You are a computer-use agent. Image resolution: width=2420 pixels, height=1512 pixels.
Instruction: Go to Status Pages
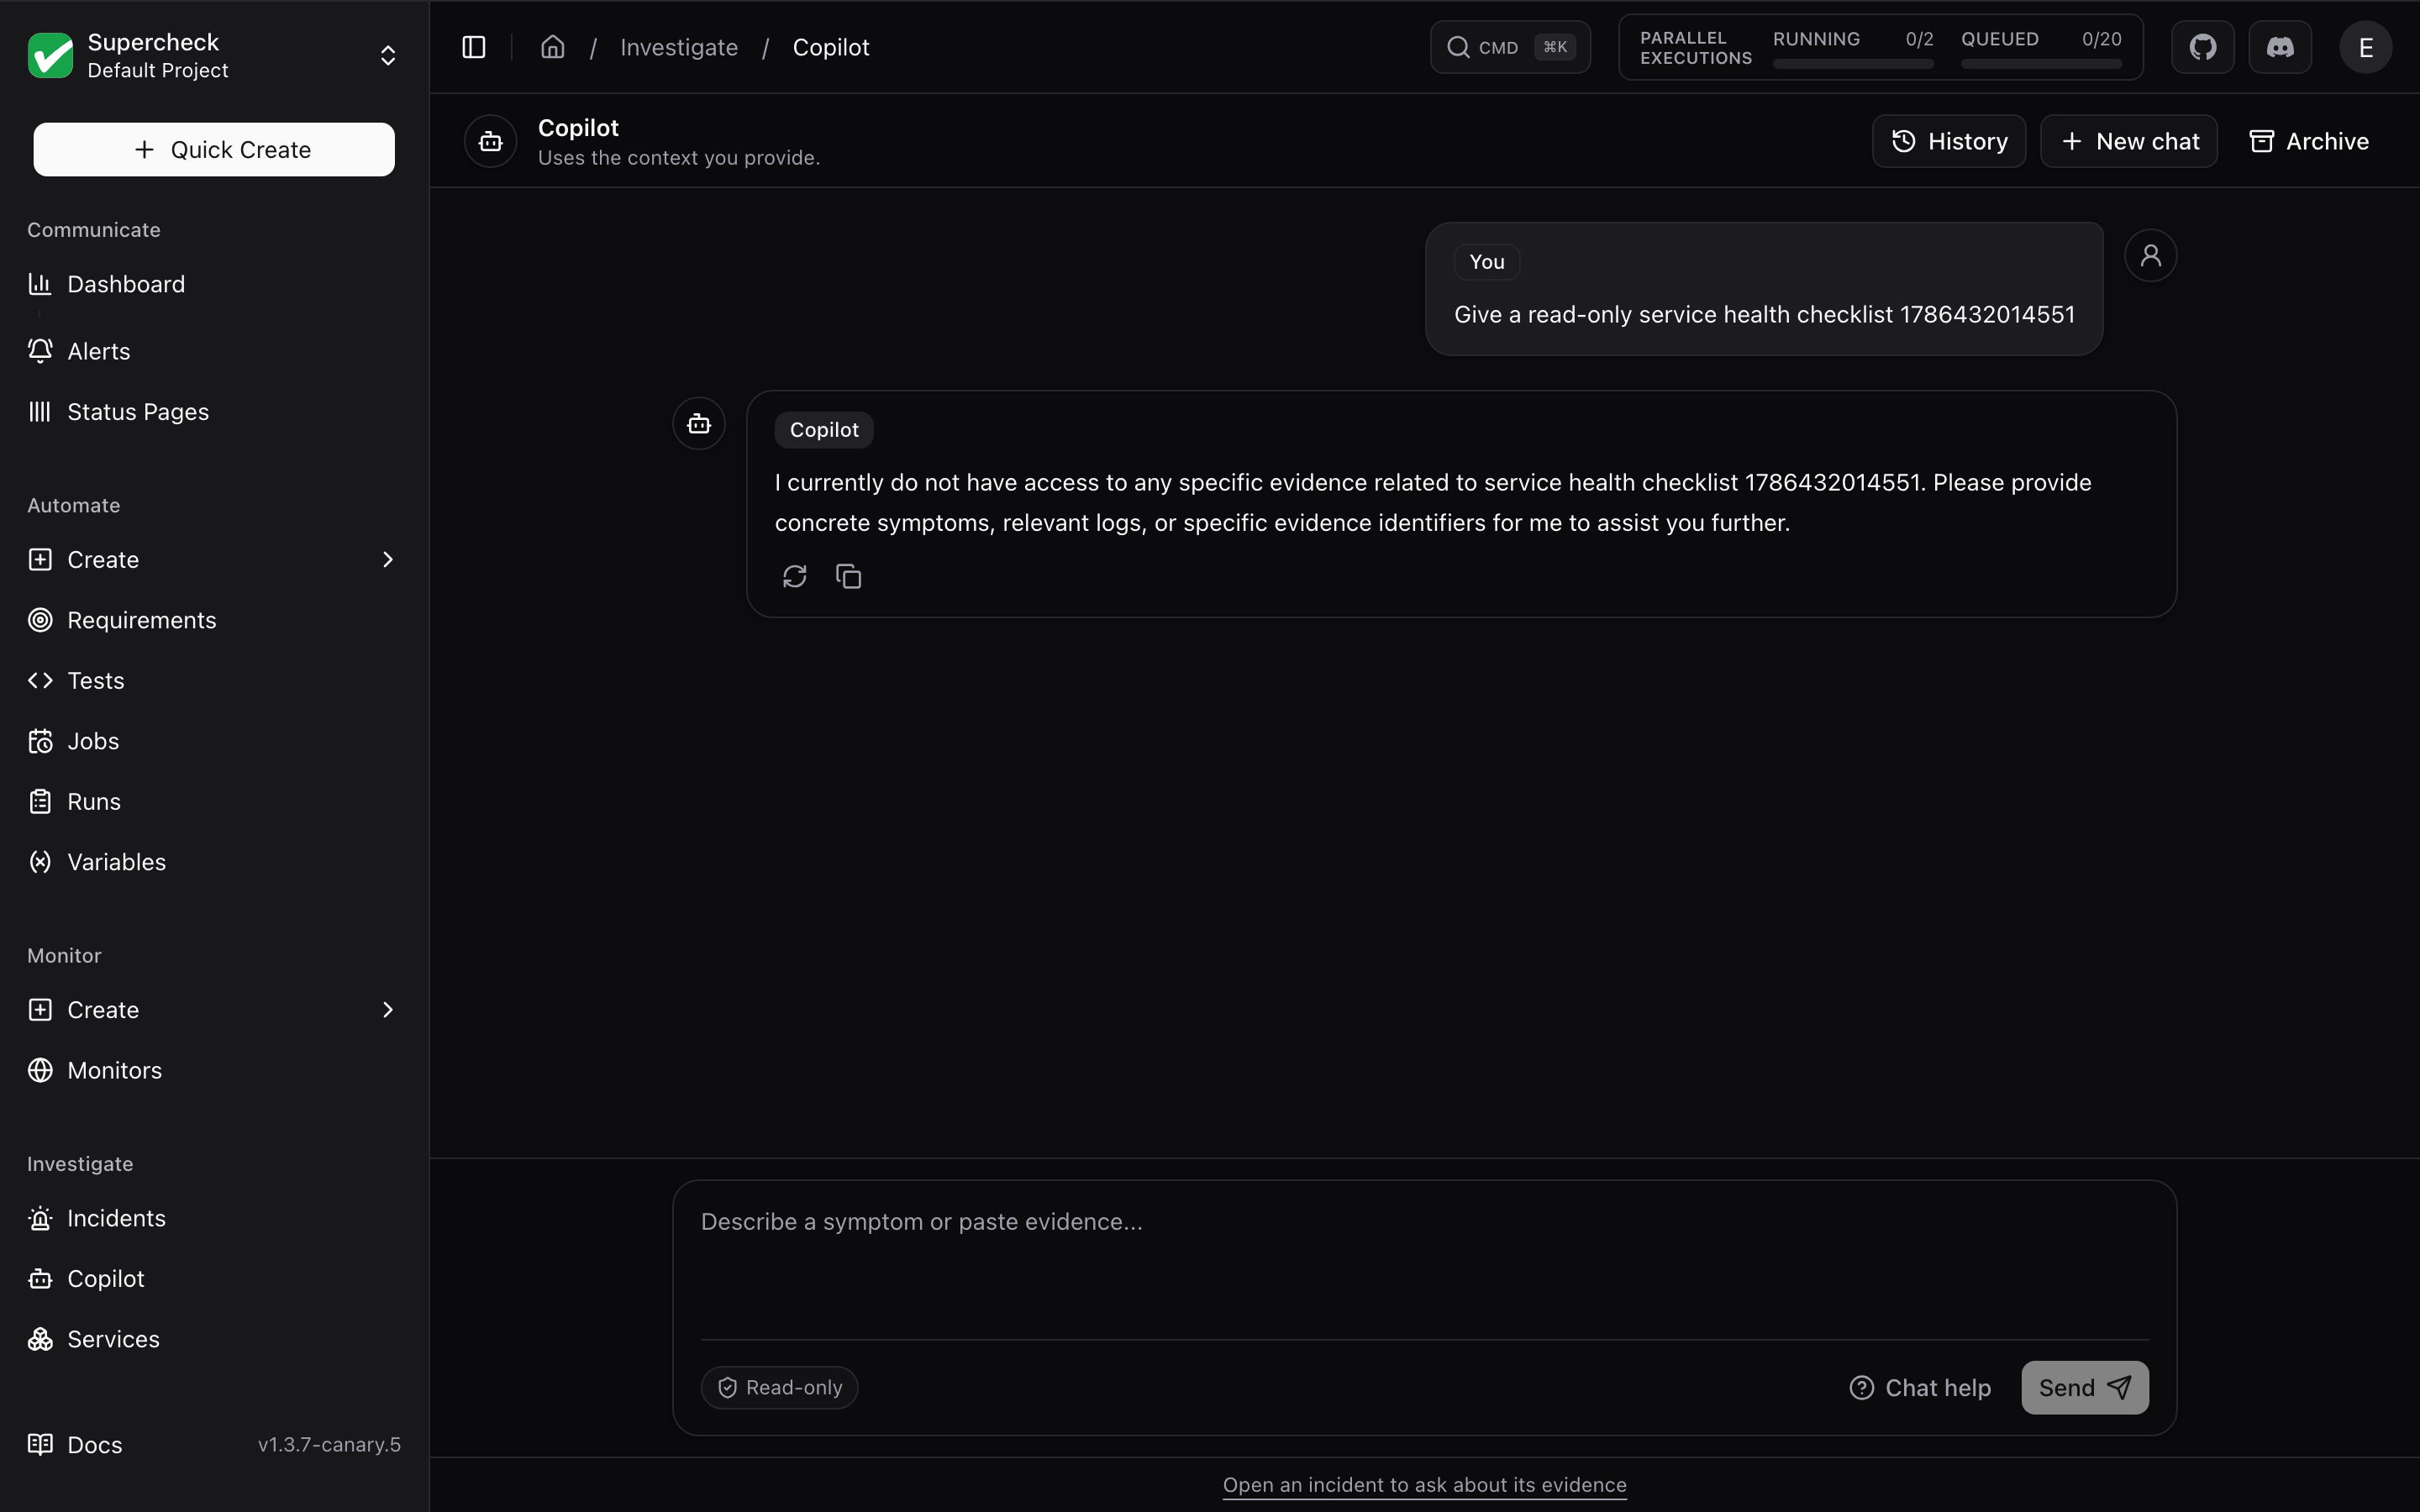click(214, 412)
